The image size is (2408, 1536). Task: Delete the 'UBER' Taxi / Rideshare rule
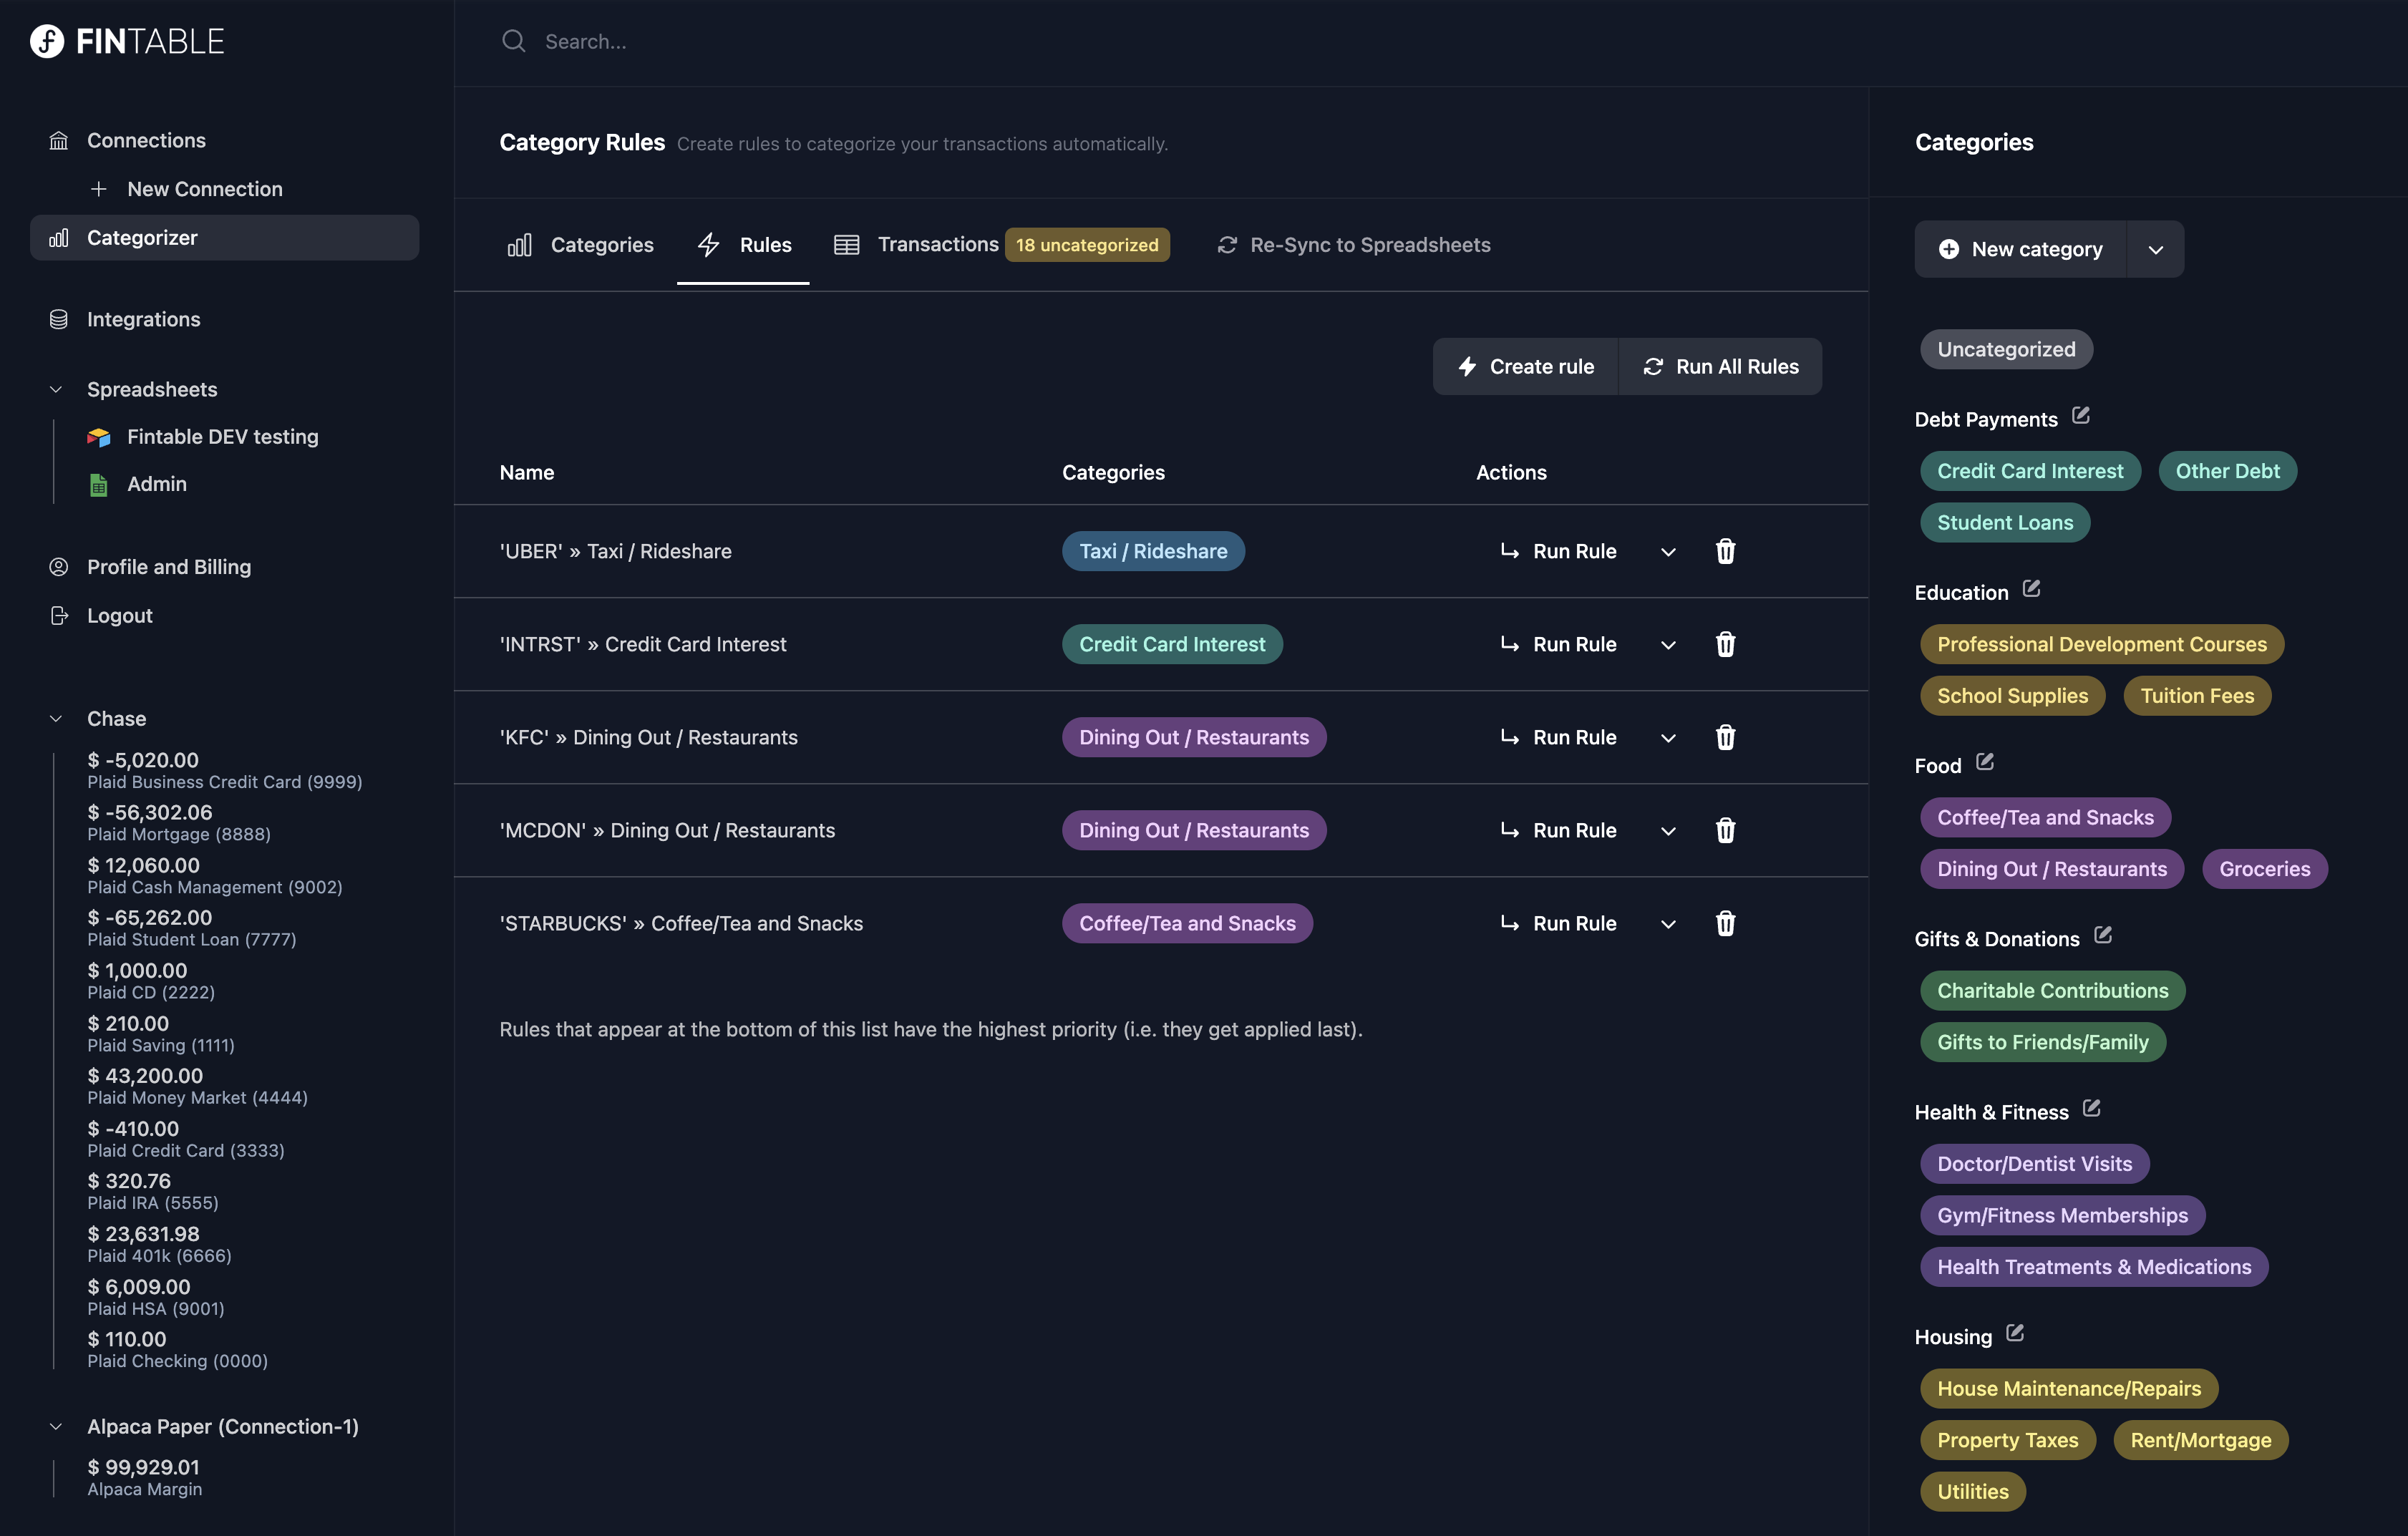(x=1725, y=551)
